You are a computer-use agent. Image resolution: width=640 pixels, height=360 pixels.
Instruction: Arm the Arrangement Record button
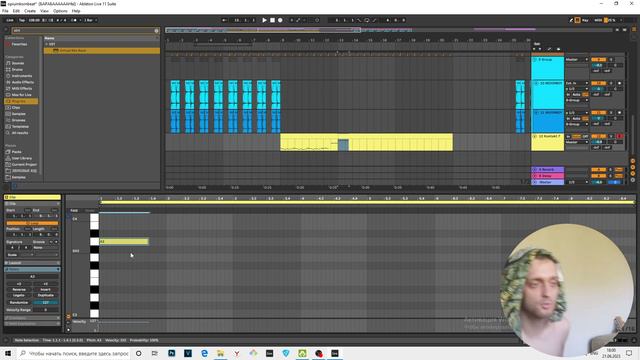280,20
